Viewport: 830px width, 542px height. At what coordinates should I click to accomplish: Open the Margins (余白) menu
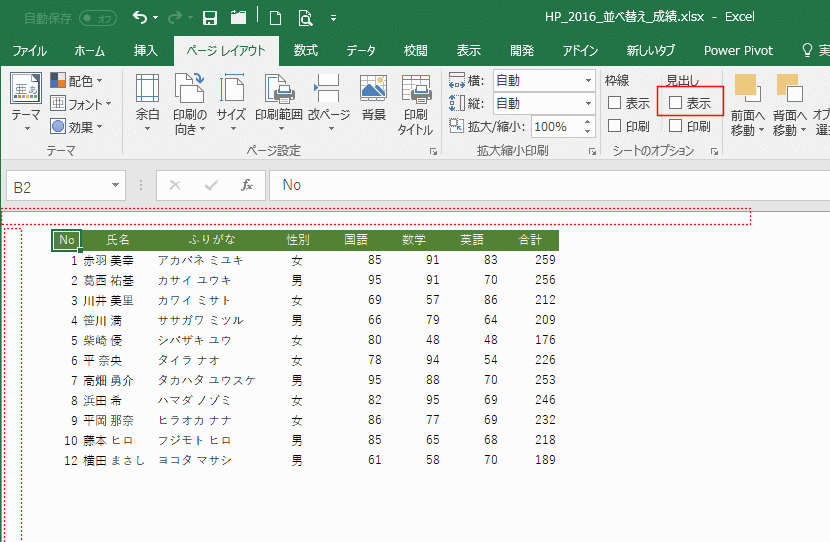147,103
